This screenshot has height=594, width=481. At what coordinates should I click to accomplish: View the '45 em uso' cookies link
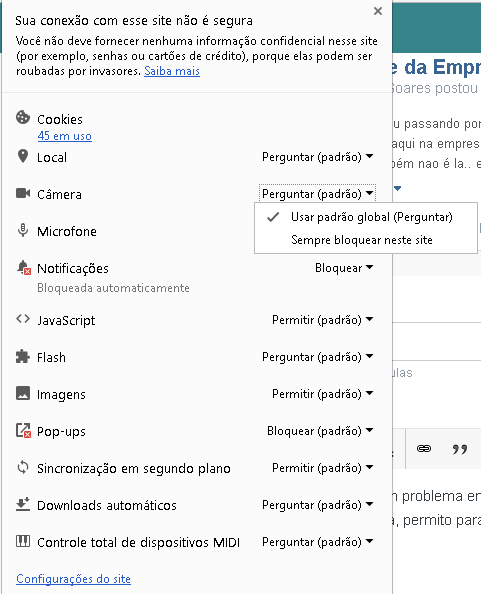64,136
